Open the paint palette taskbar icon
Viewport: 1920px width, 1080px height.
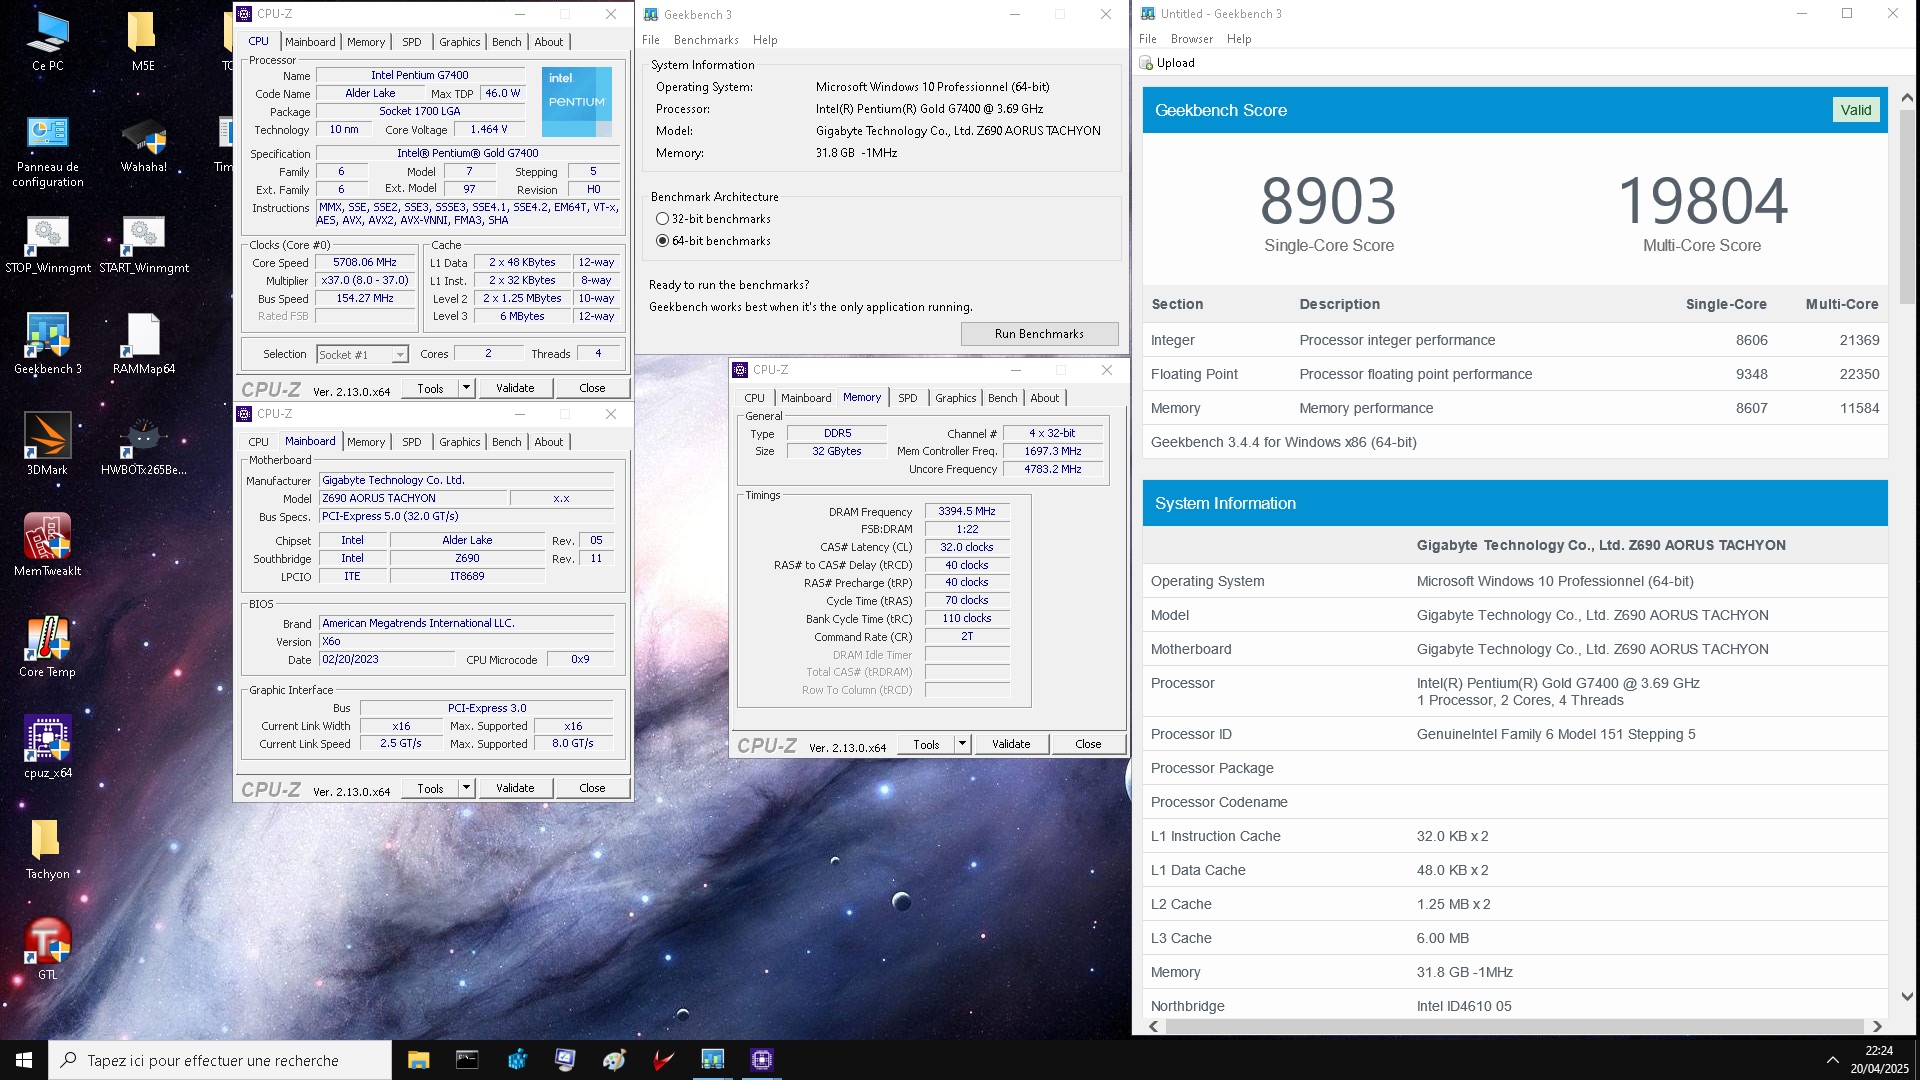coord(614,1060)
